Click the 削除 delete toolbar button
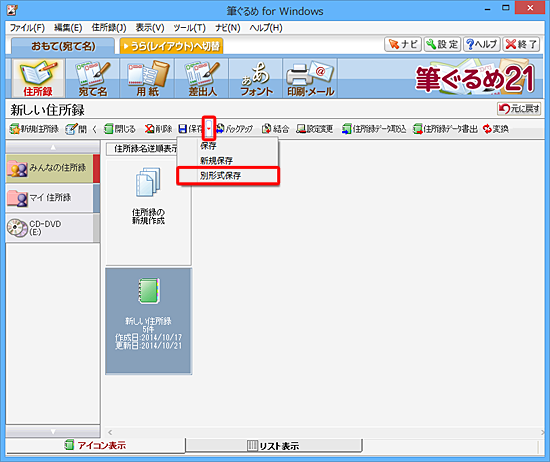Screen dimensions: 550x462 coord(159,129)
